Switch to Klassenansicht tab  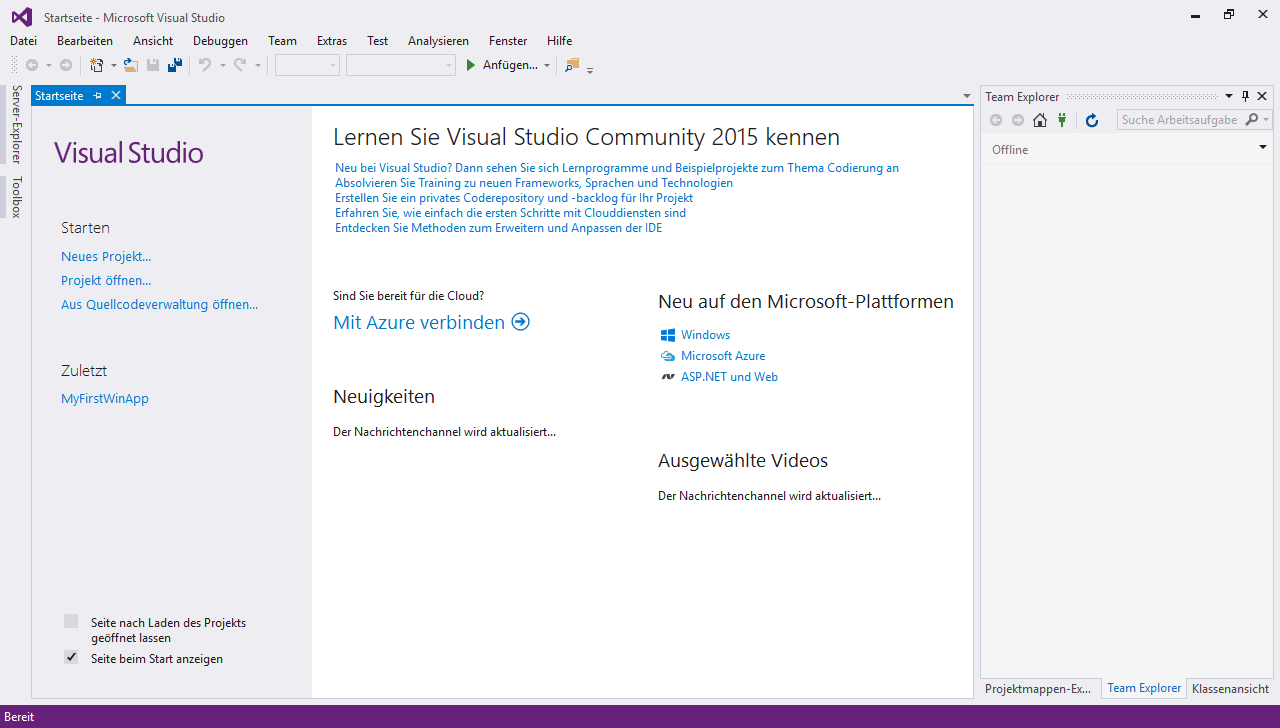pos(1230,689)
